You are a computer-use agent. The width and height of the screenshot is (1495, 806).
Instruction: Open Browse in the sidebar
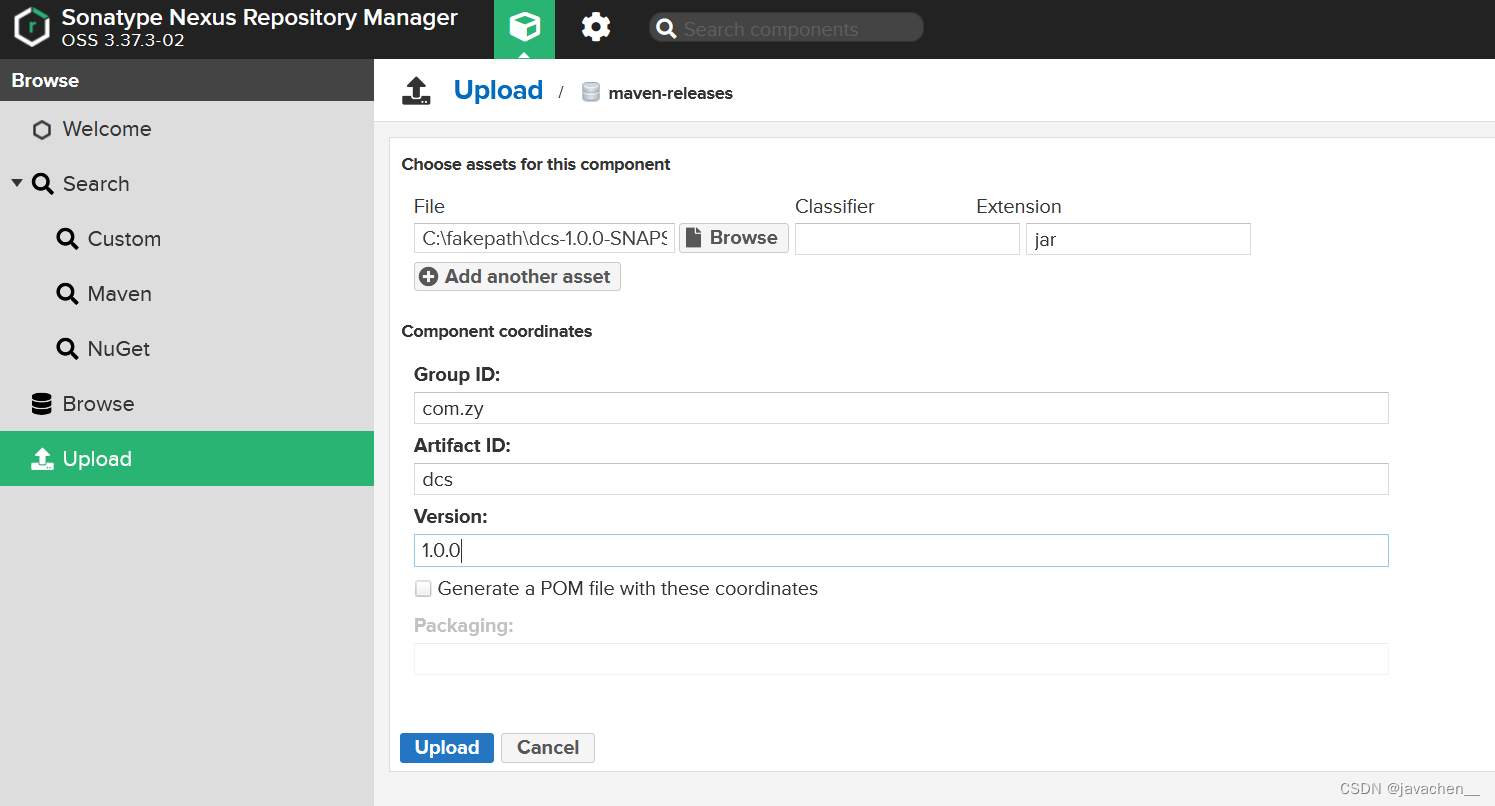click(x=187, y=404)
